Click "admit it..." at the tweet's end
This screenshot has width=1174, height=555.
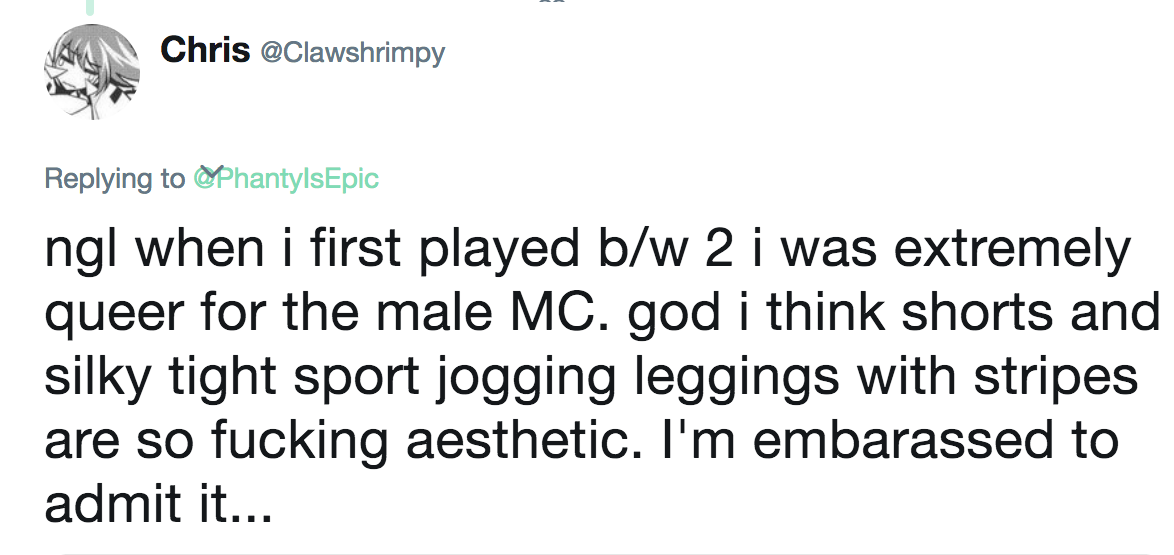(x=158, y=506)
